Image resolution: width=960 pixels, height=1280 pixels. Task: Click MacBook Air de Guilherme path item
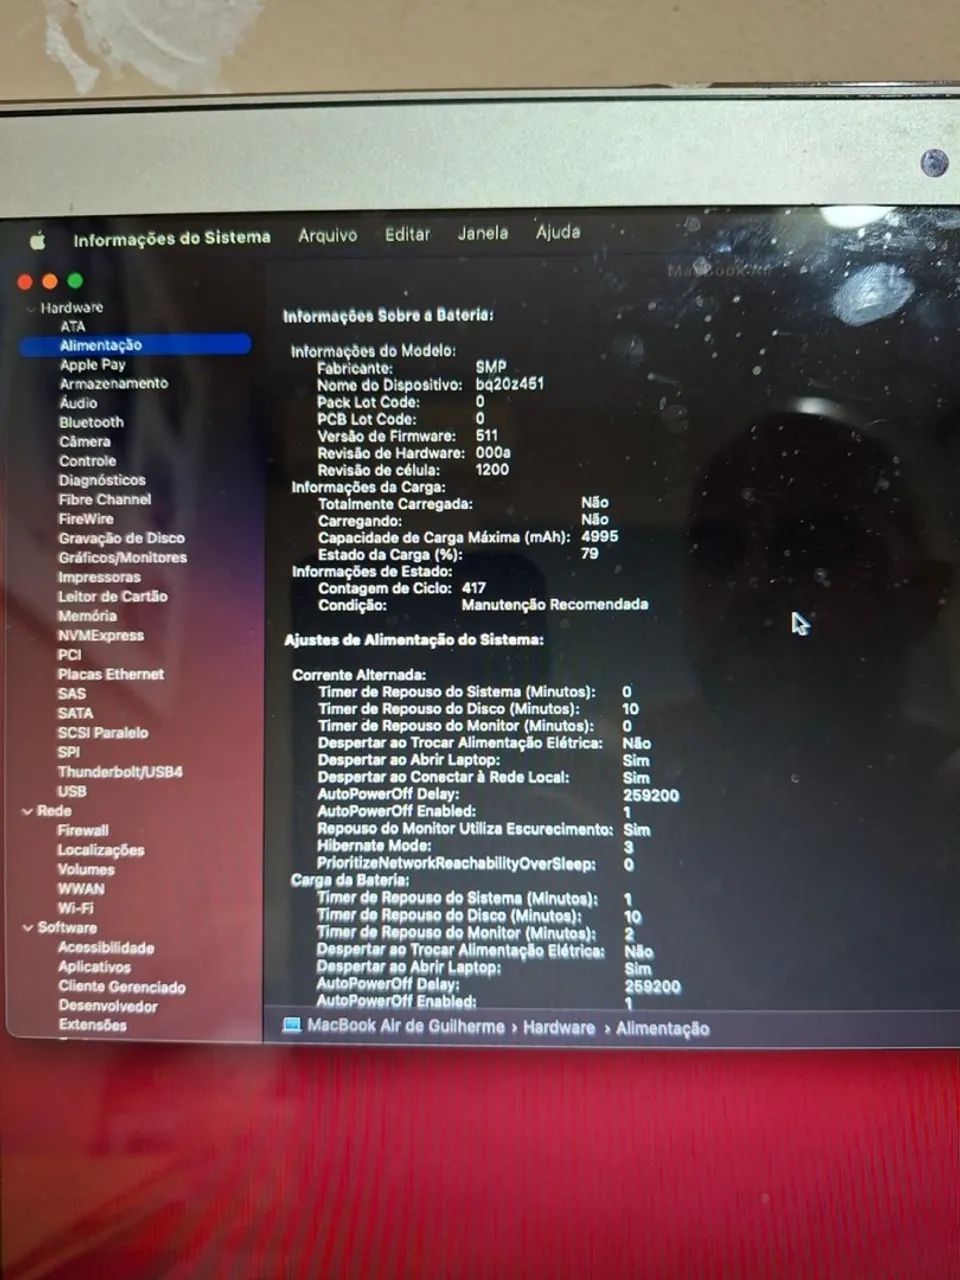[x=406, y=1026]
